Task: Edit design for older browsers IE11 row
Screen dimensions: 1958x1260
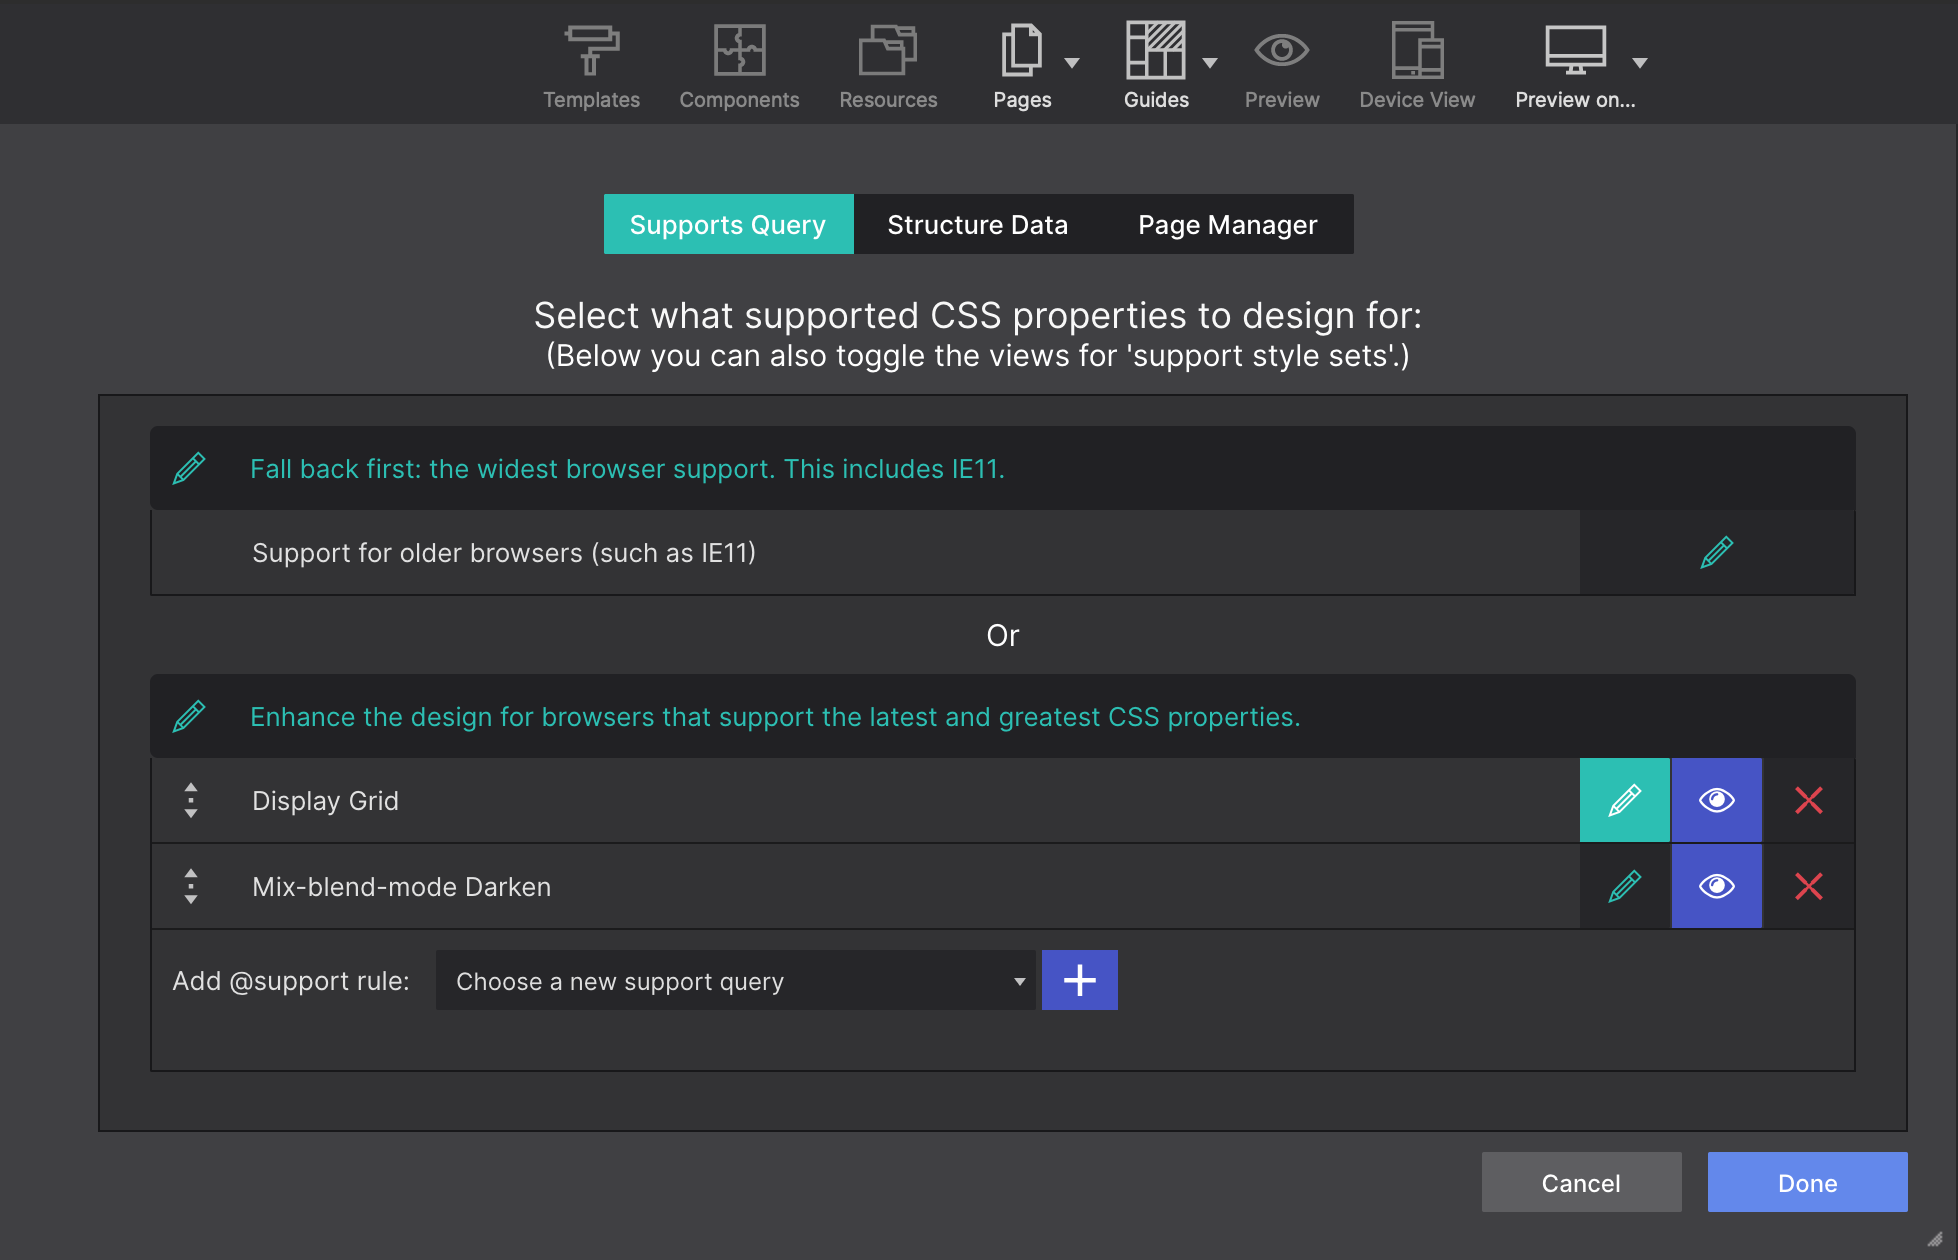Action: 1717,552
